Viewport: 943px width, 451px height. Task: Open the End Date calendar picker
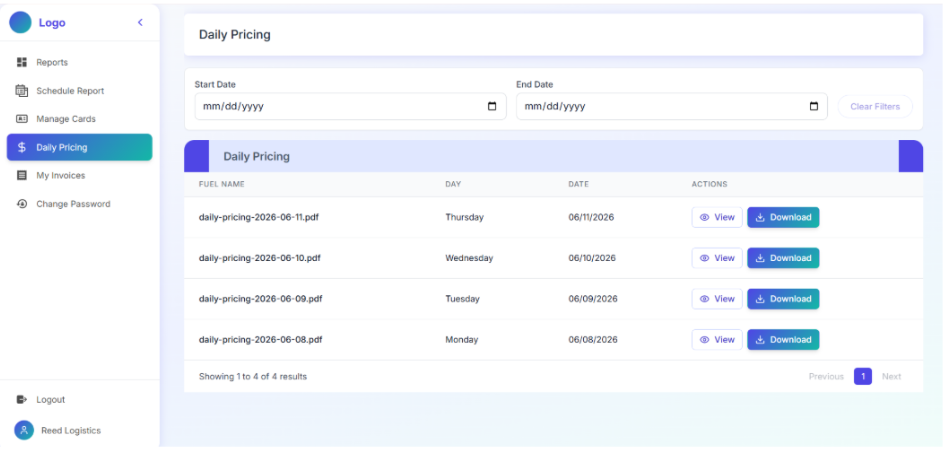[x=814, y=106]
